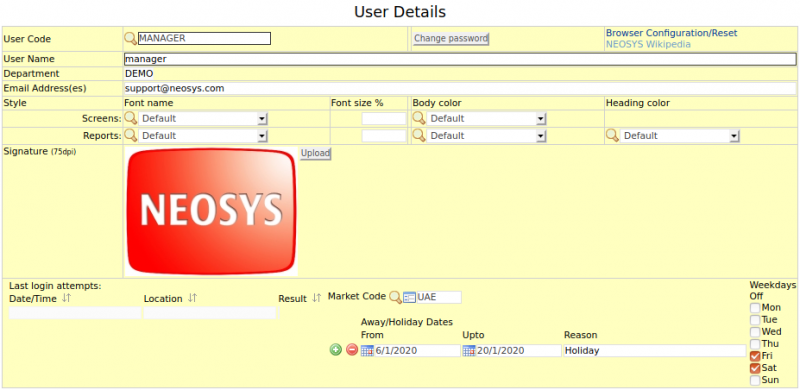Click the Screens font size % field
The height and width of the screenshot is (390, 800).
tap(384, 119)
